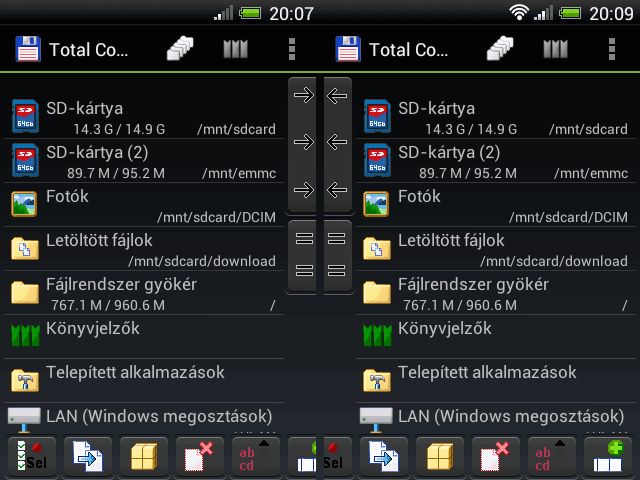Open LAN (Windows megosztások) in the 20:09 screen
The width and height of the screenshot is (640, 480).
point(496,419)
